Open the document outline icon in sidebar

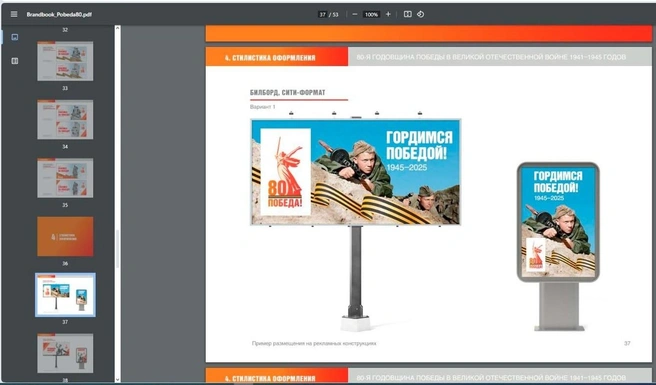coord(15,61)
